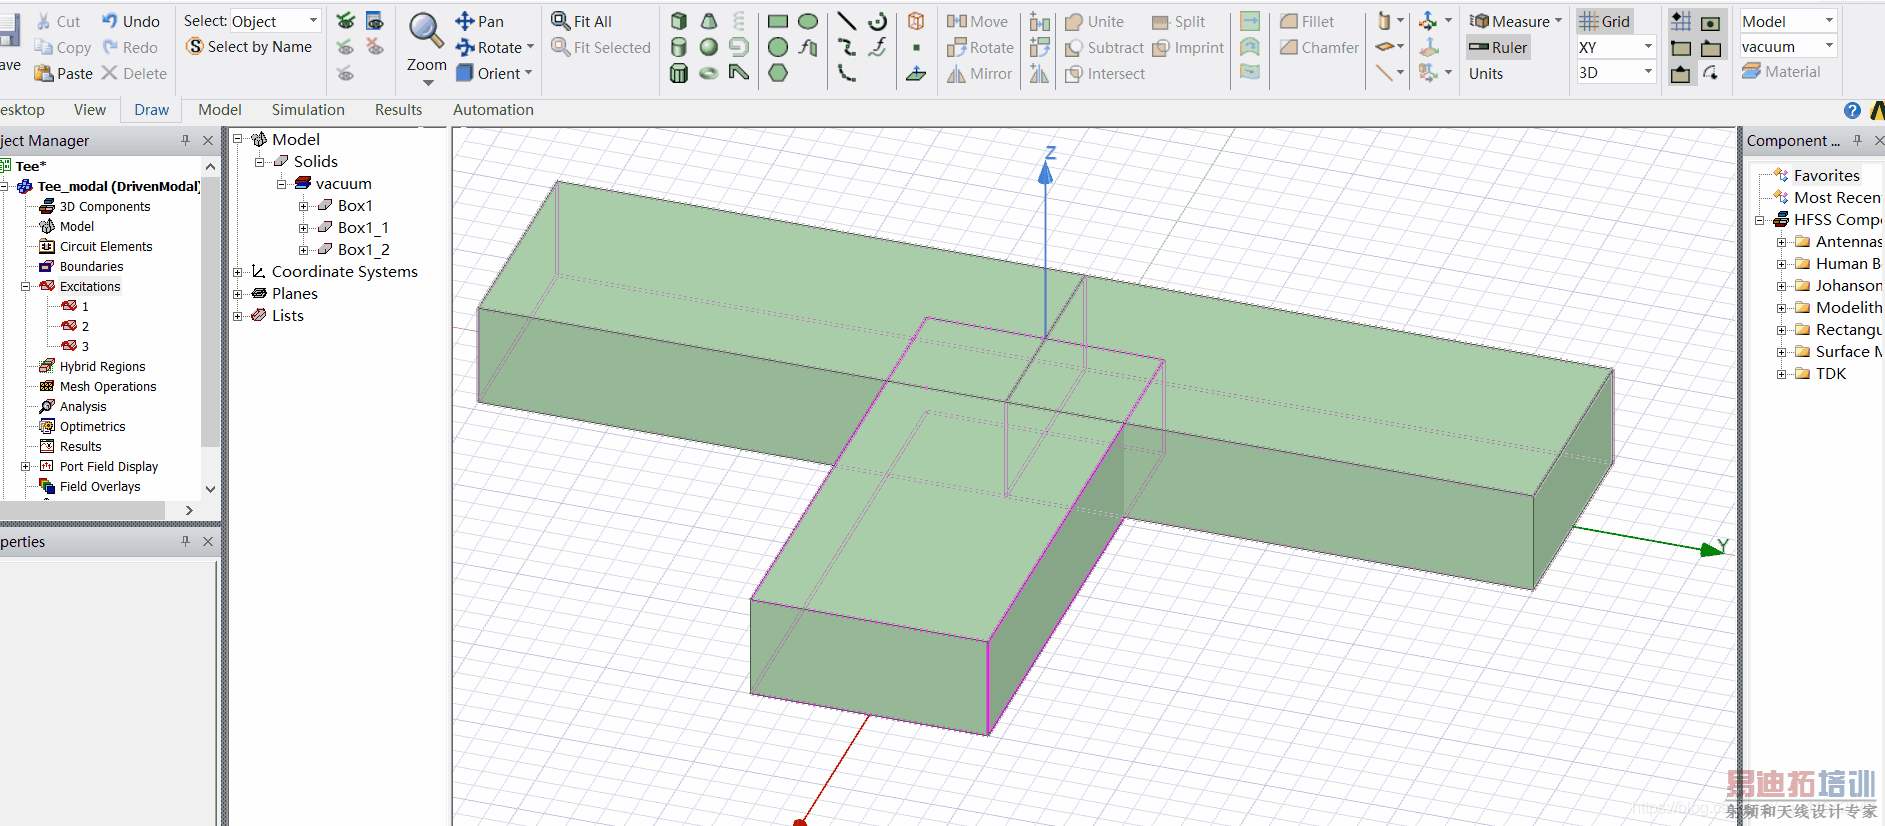Click the Undo button
The height and width of the screenshot is (826, 1885).
[131, 21]
